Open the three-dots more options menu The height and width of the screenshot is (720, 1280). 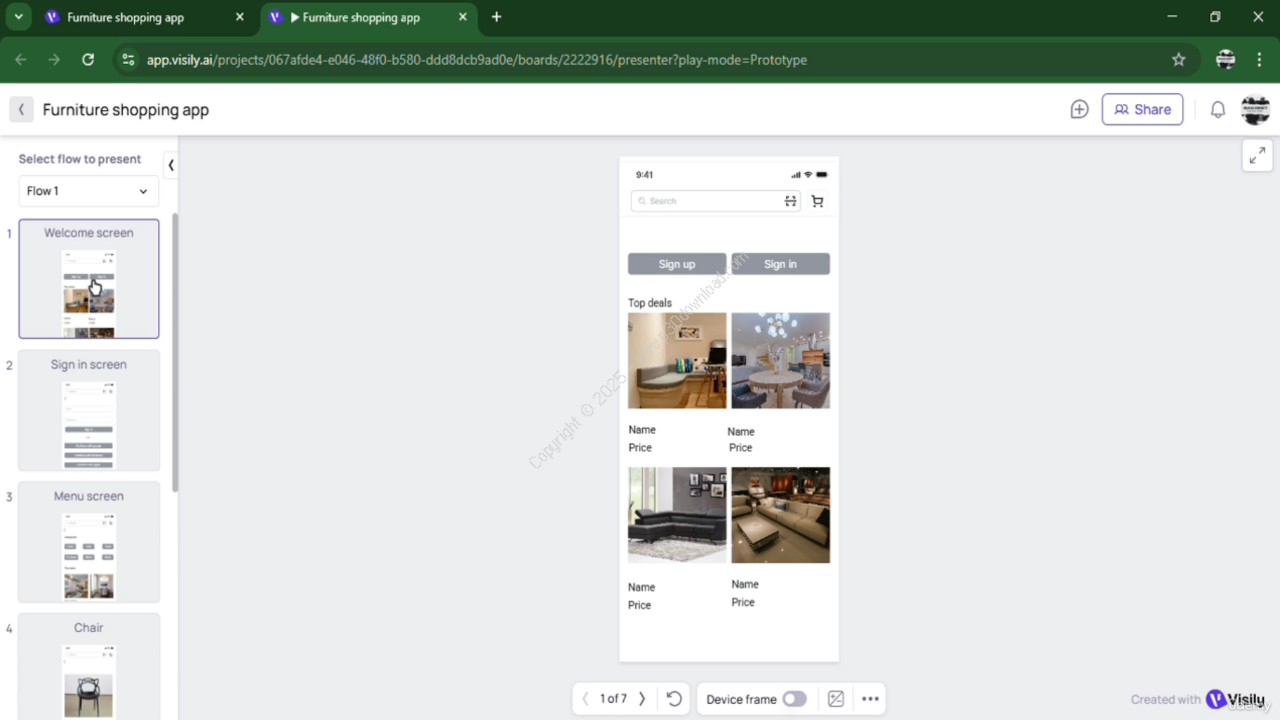pyautogui.click(x=870, y=699)
